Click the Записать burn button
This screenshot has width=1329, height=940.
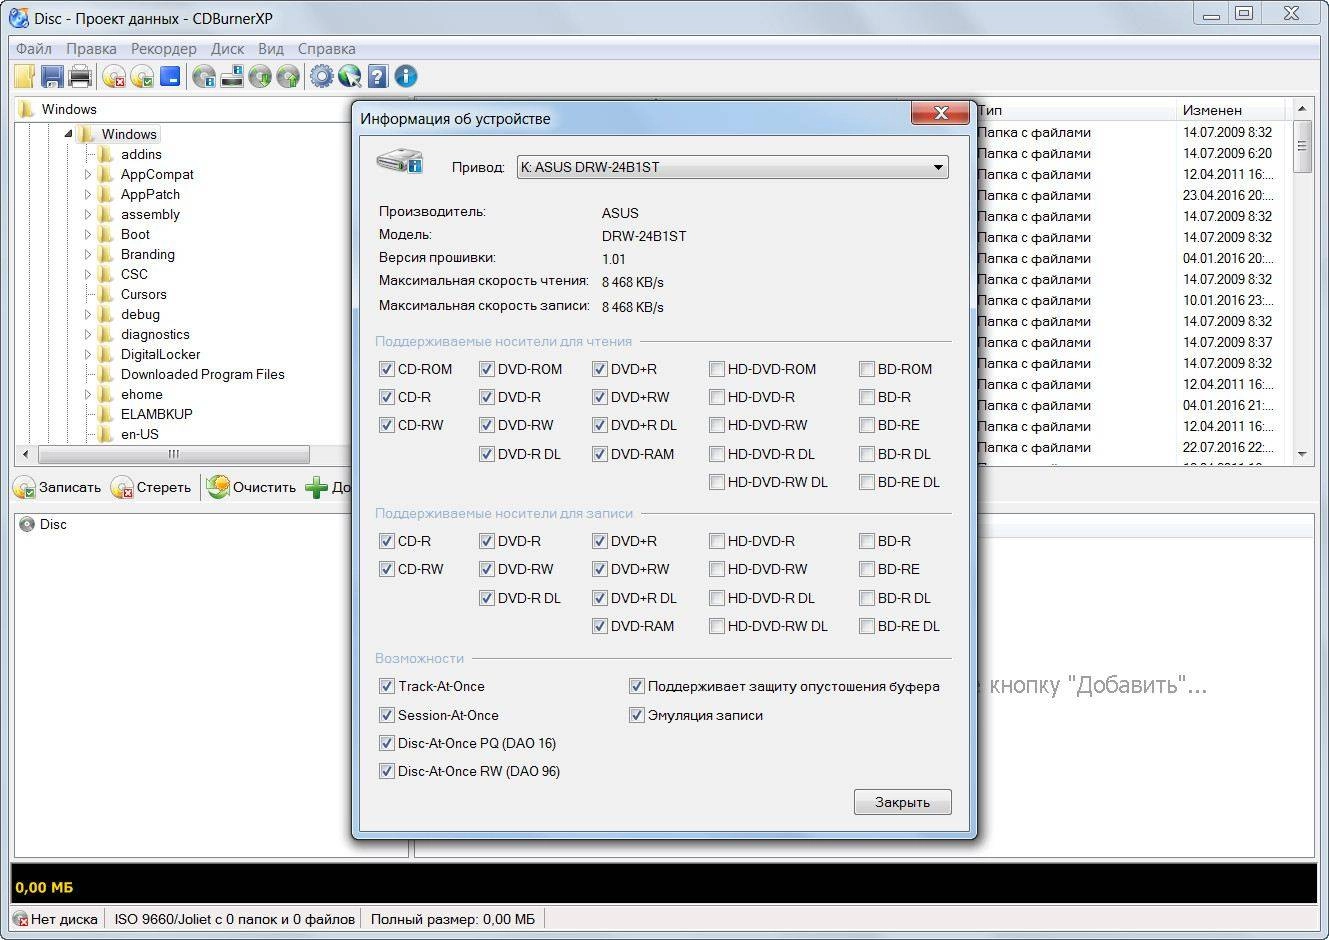tap(58, 487)
